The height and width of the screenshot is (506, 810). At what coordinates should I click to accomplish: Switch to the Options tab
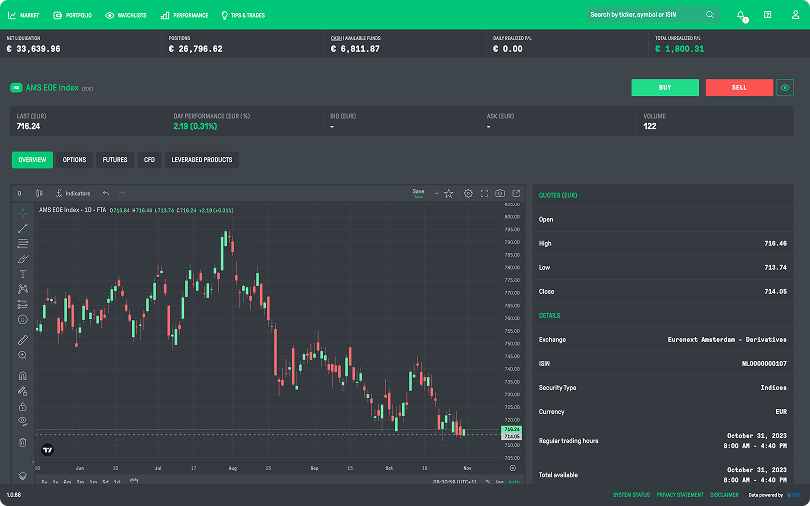[74, 160]
